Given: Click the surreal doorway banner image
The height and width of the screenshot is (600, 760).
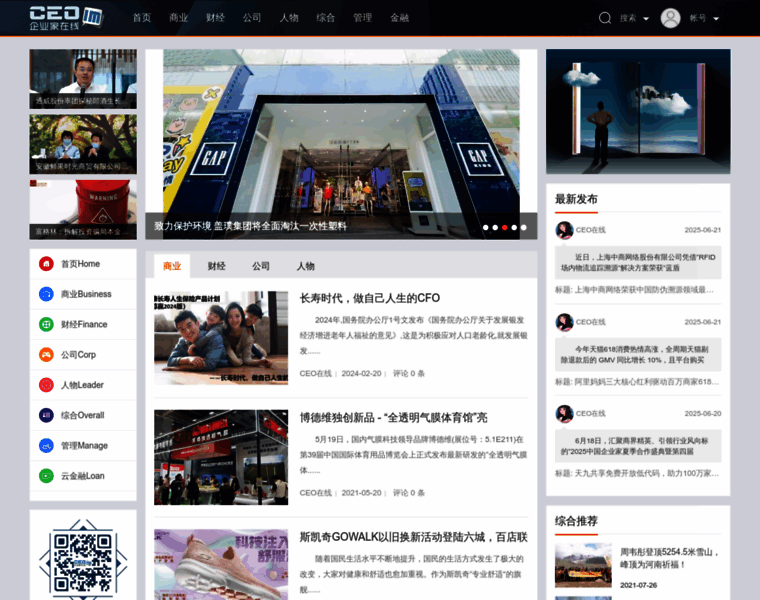Looking at the screenshot, I should click(638, 111).
